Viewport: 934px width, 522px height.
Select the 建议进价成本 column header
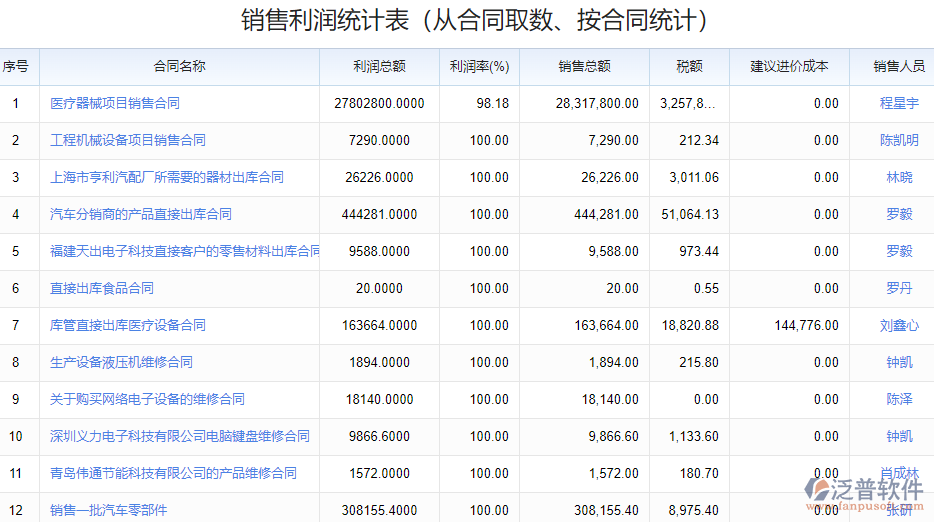click(789, 67)
